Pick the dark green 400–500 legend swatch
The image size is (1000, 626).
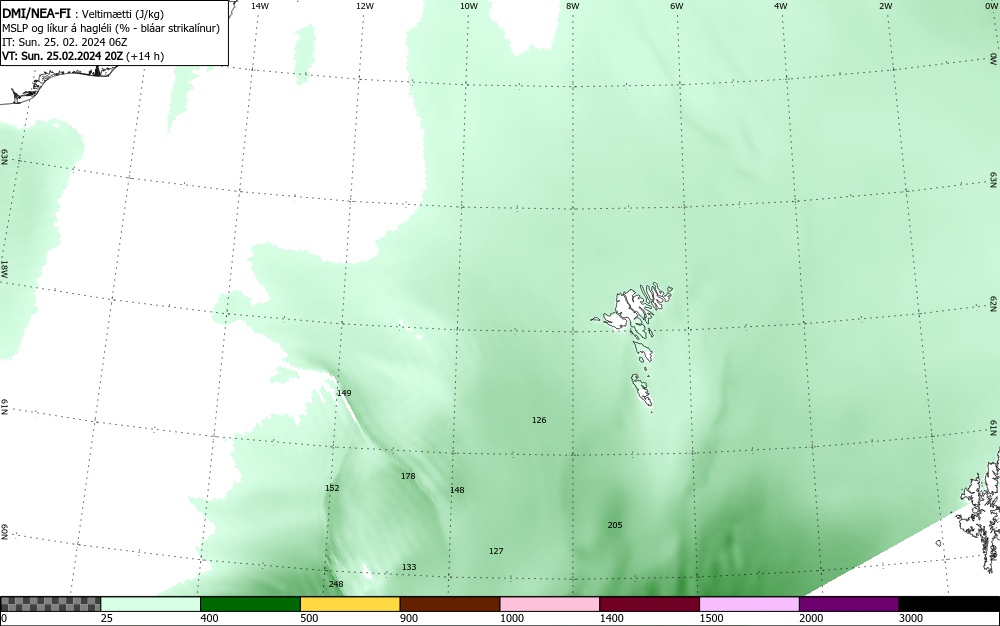[250, 604]
